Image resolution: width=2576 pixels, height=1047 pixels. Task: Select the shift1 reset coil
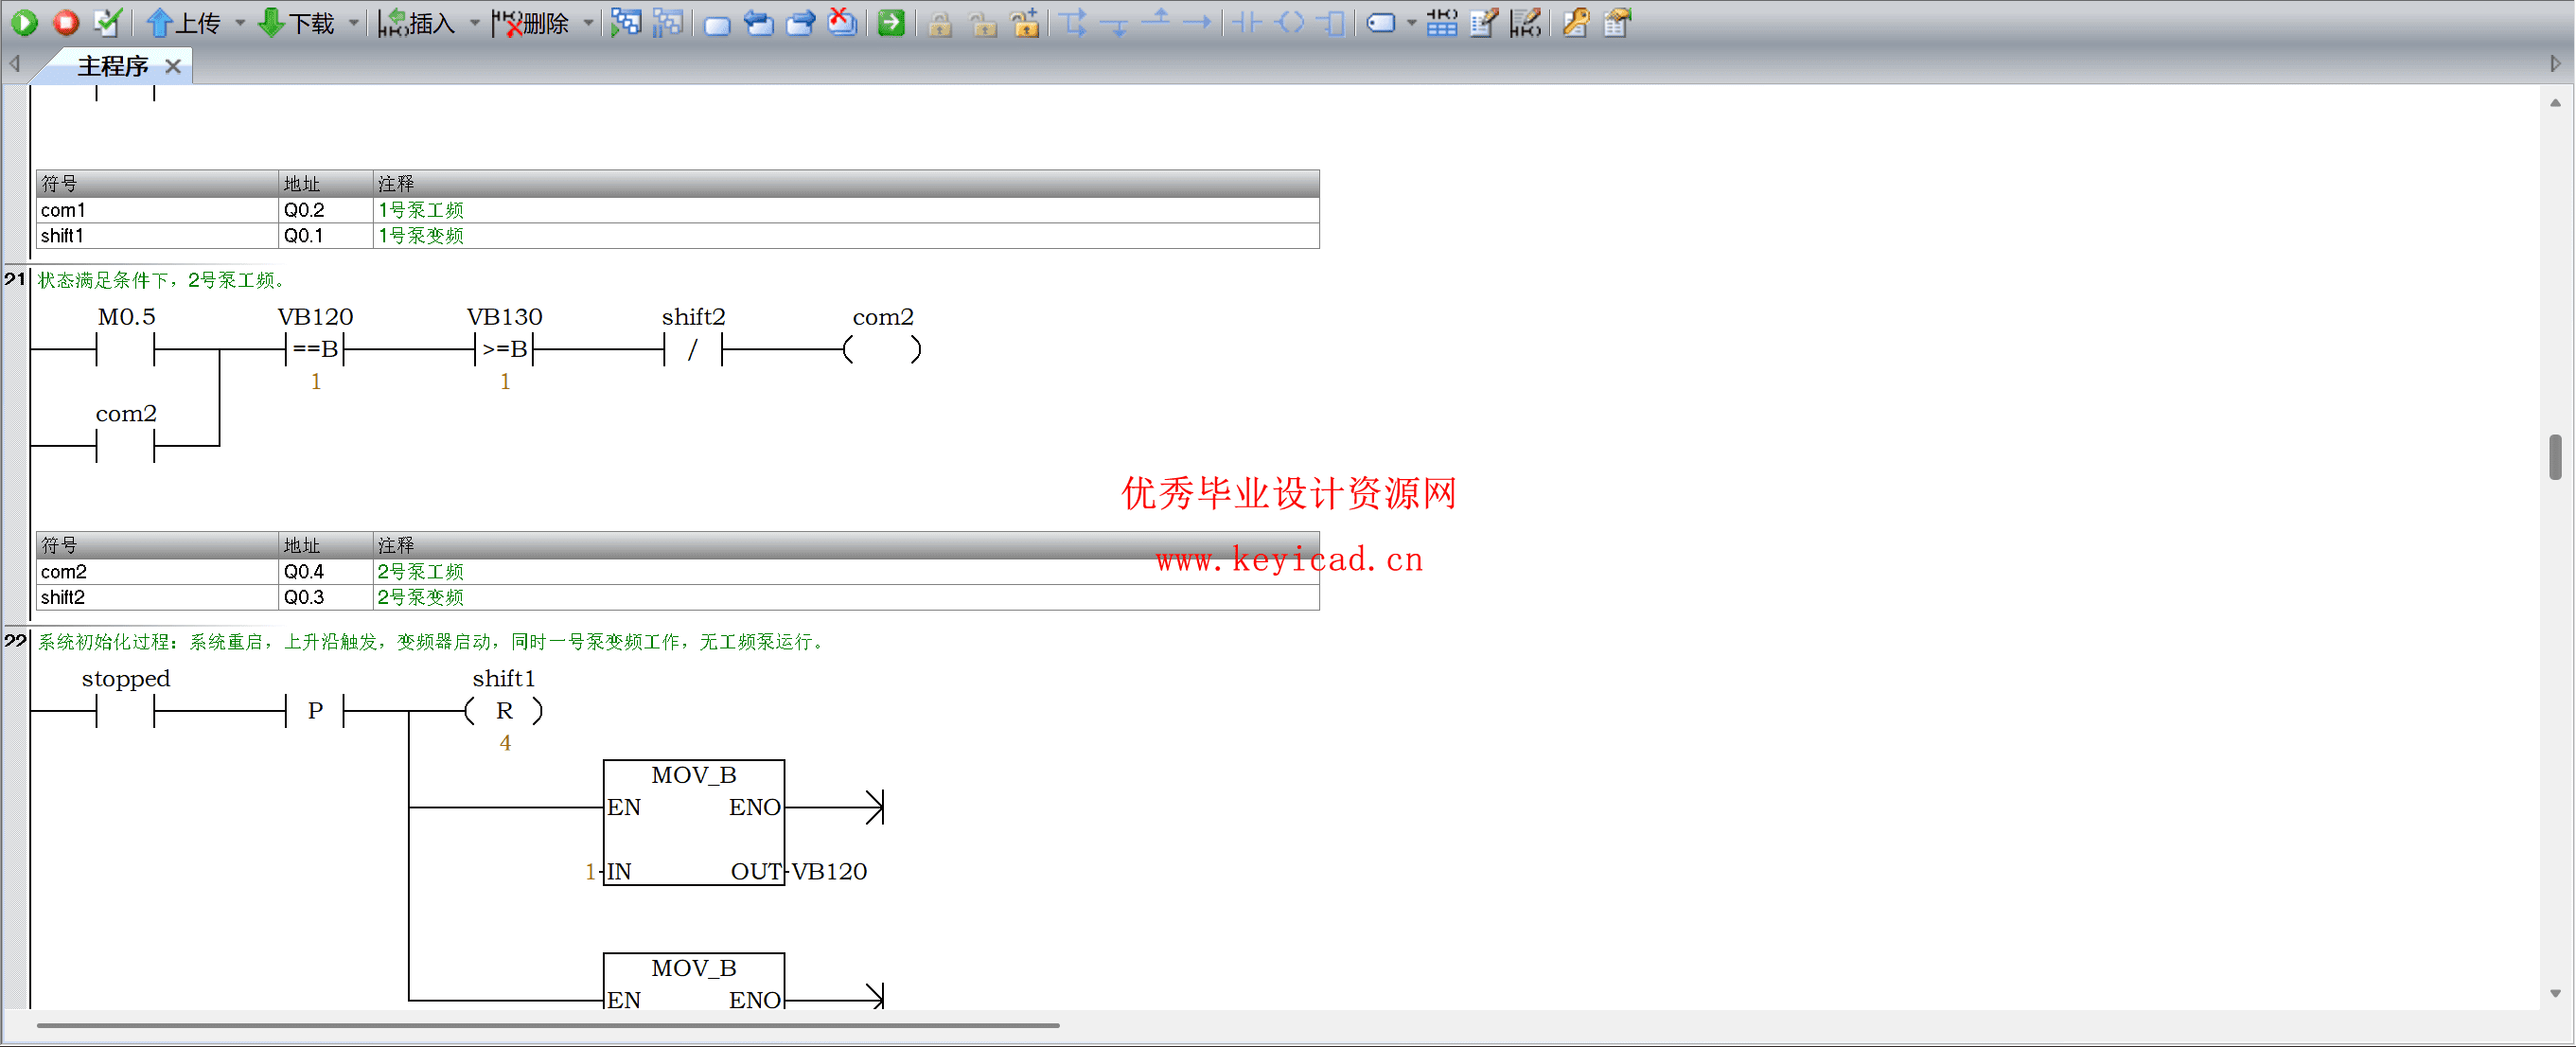504,711
